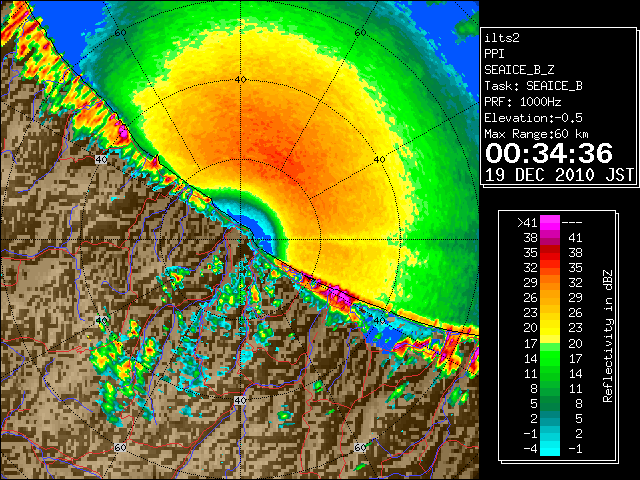640x480 pixels.
Task: Select the "---" legend label
Action: (x=572, y=223)
